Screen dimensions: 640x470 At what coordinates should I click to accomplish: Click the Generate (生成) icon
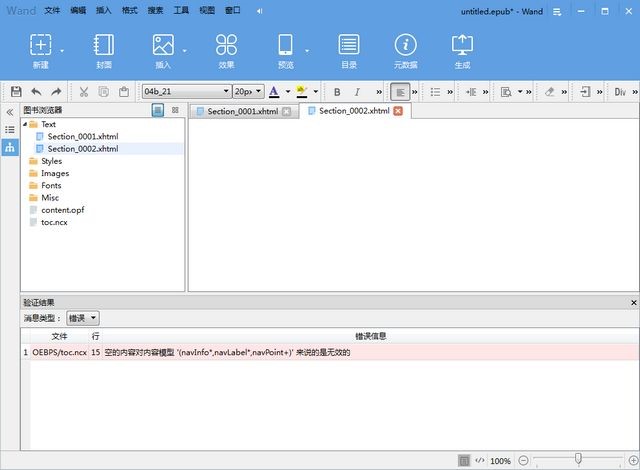[x=462, y=45]
